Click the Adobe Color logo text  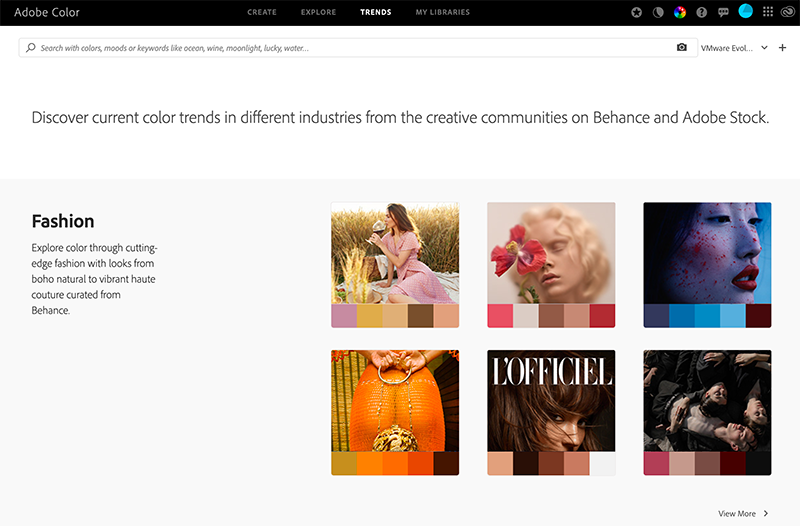tap(47, 13)
